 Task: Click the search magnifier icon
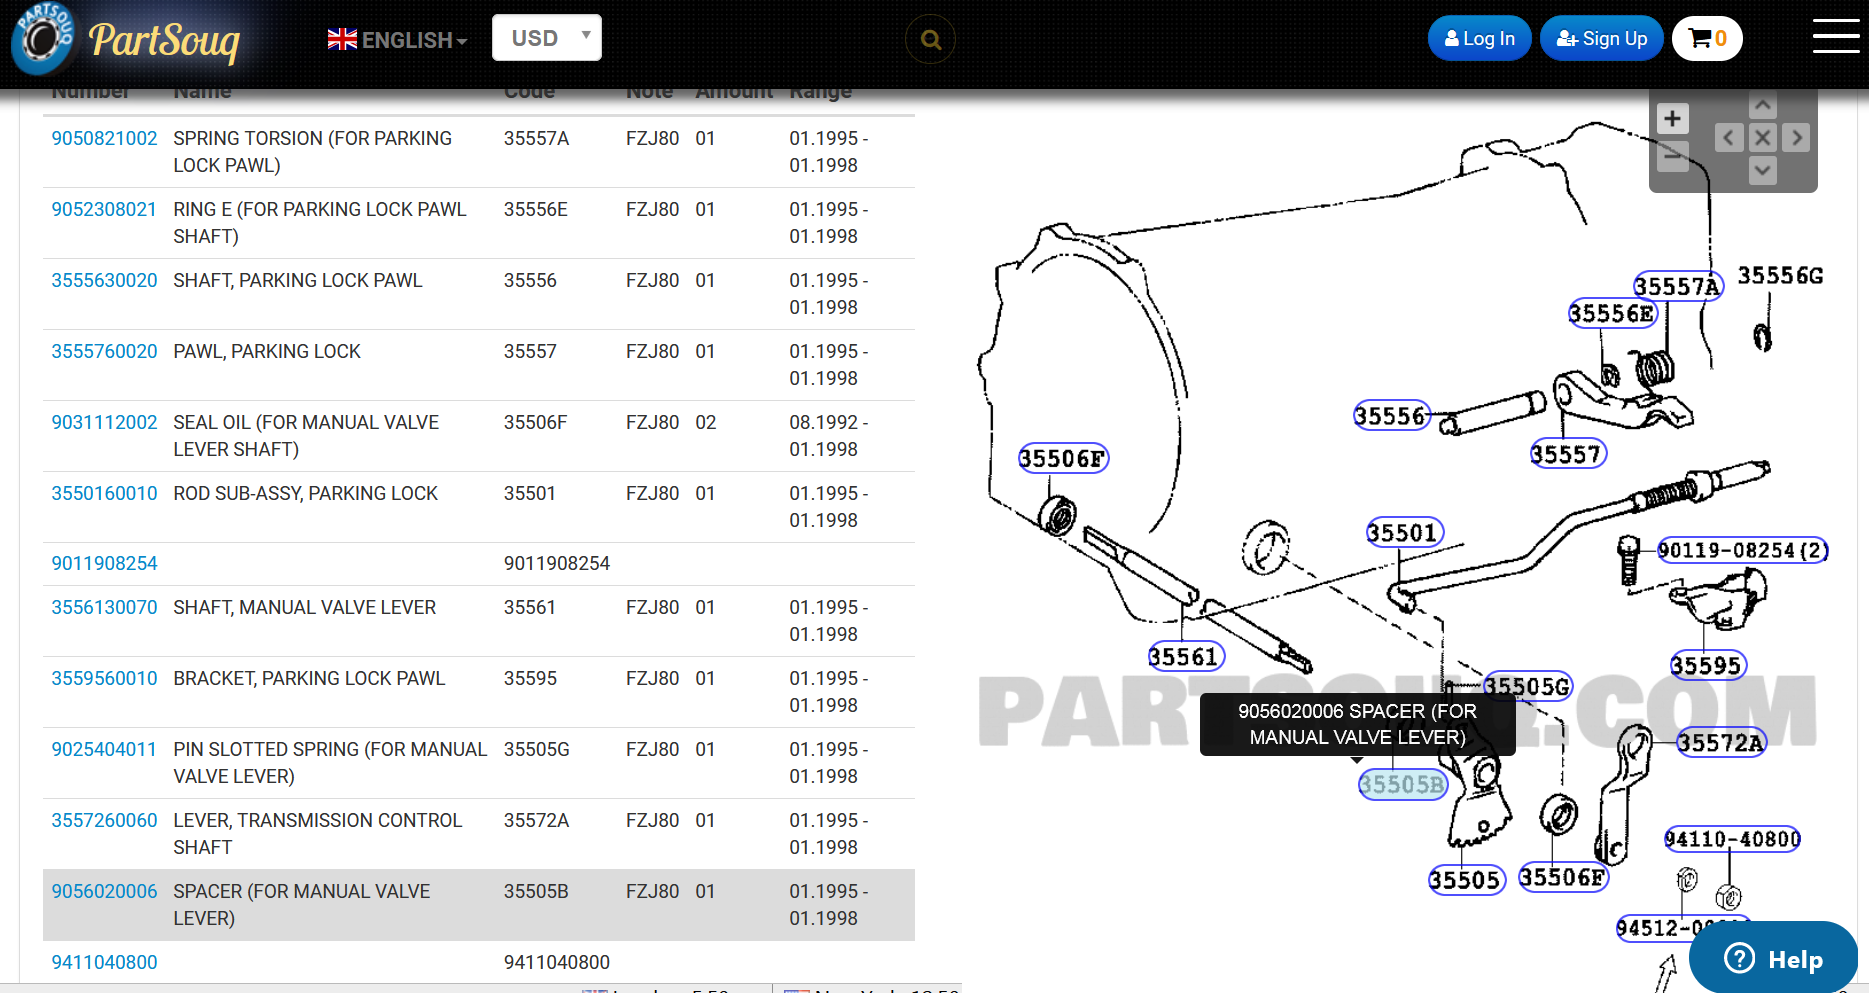tap(930, 40)
